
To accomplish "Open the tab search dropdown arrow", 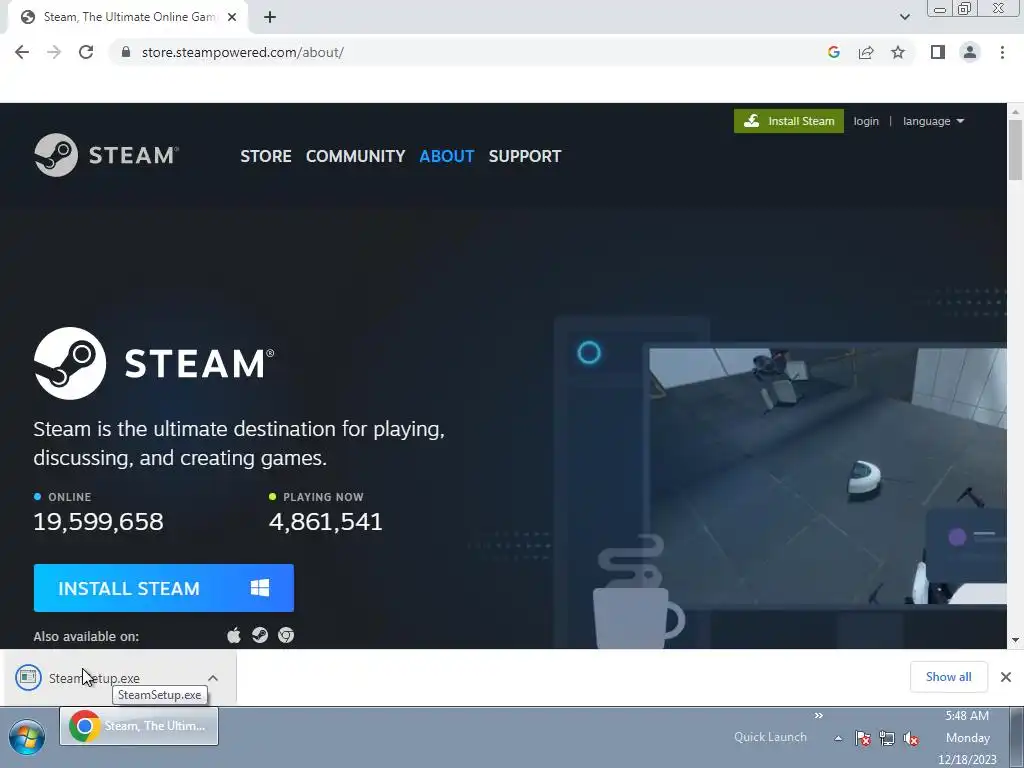I will pos(904,17).
